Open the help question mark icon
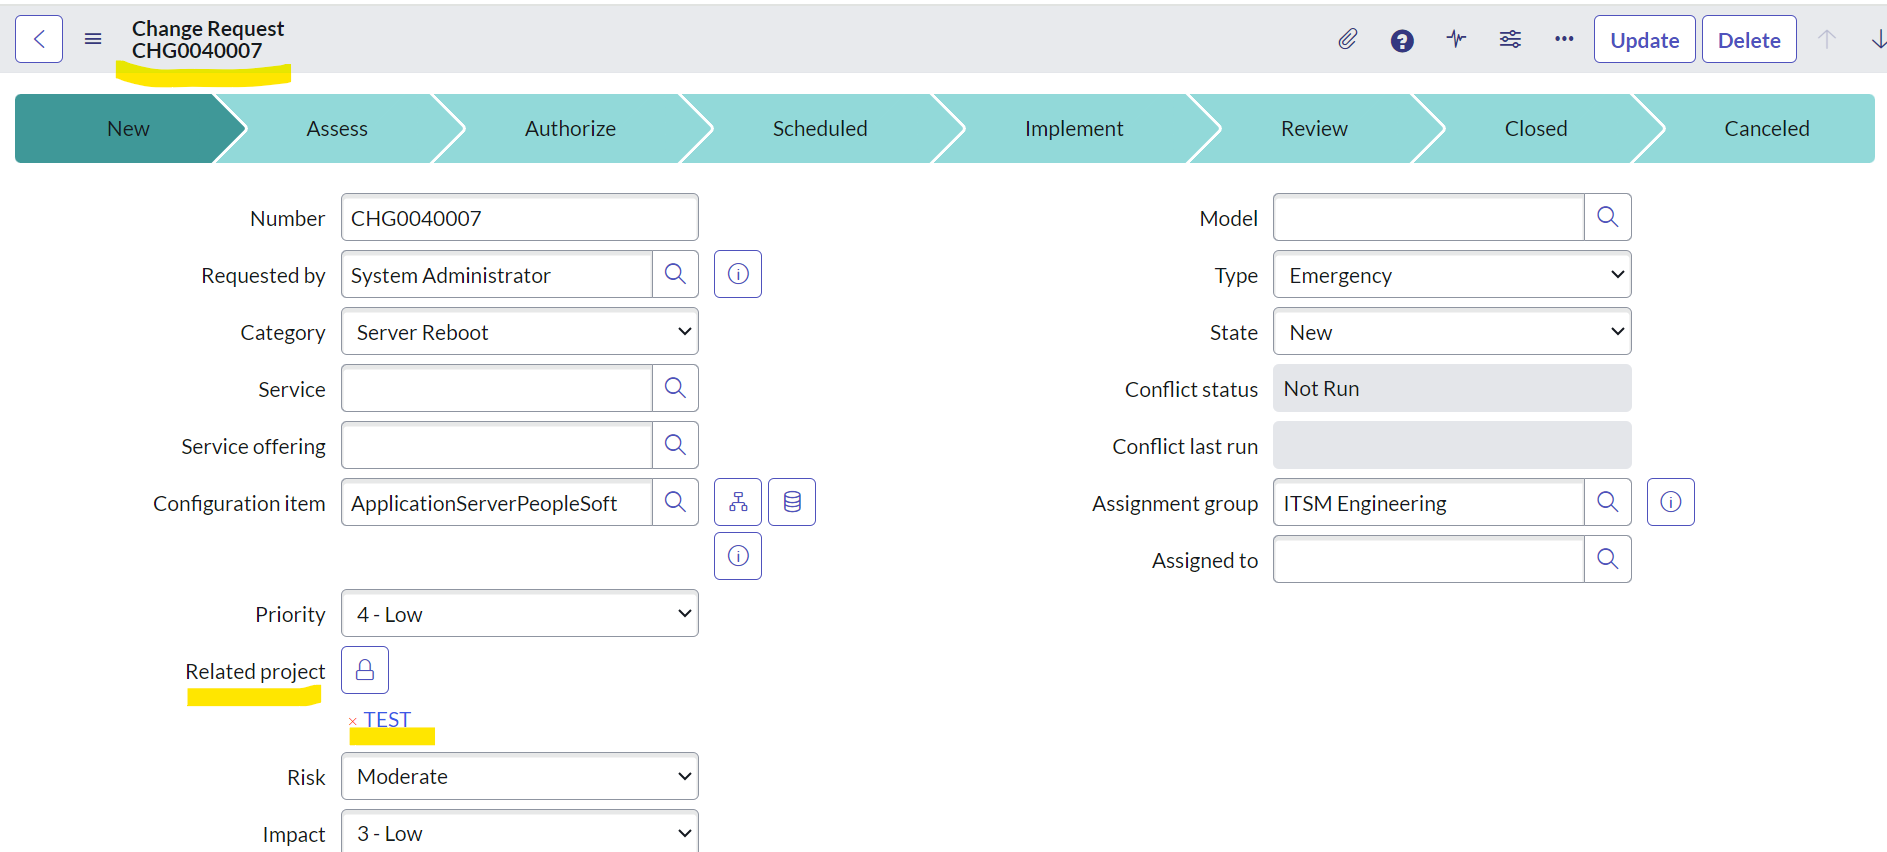Viewport: 1887px width, 852px height. 1402,40
